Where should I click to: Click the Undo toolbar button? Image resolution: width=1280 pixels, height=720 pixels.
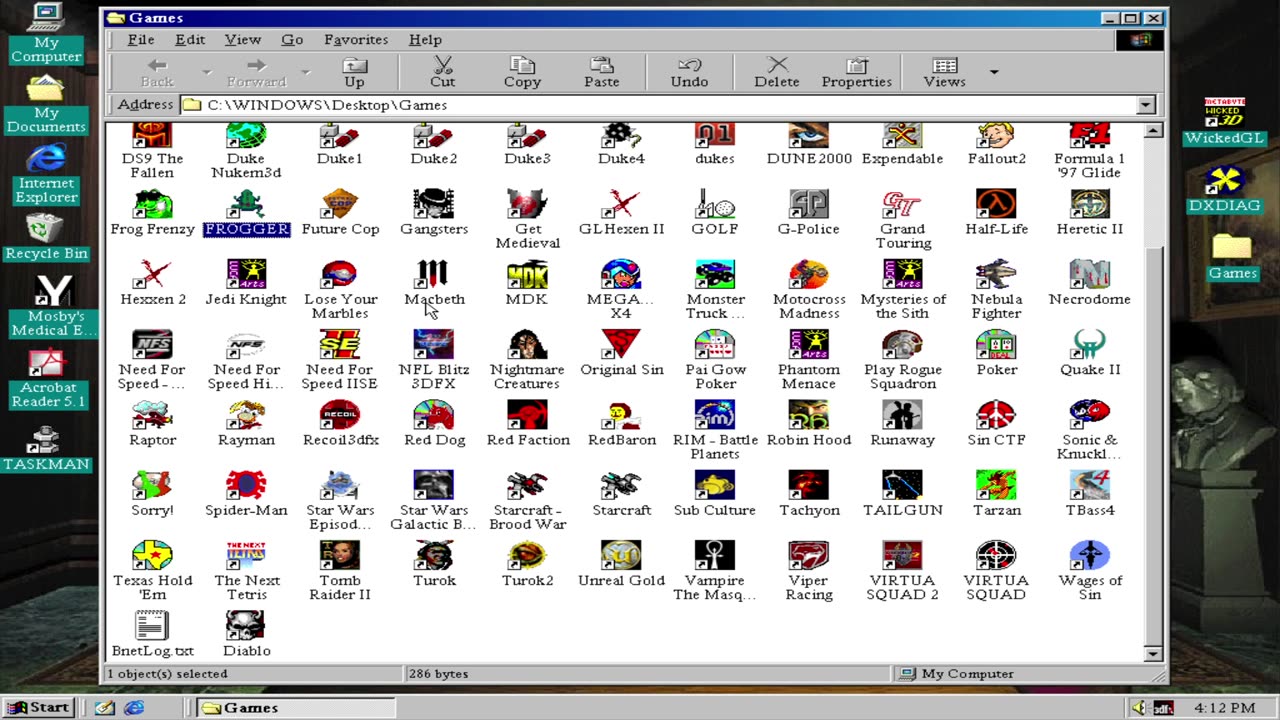click(x=689, y=72)
